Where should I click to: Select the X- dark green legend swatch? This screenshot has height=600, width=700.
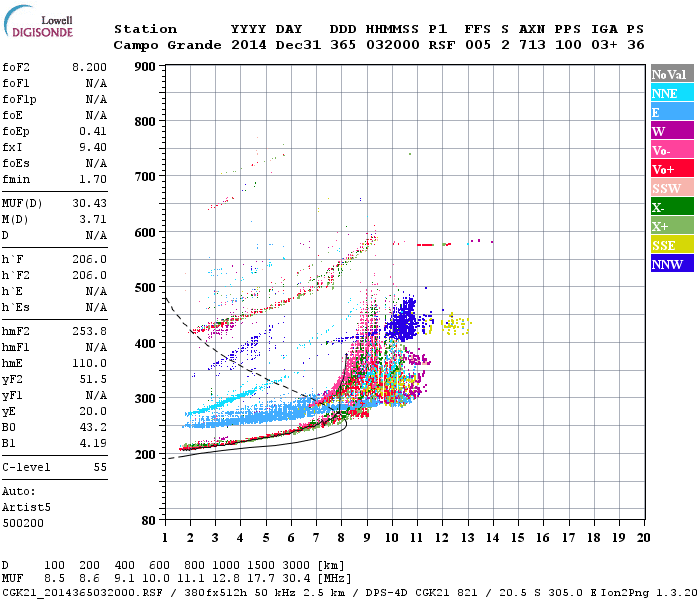(672, 207)
